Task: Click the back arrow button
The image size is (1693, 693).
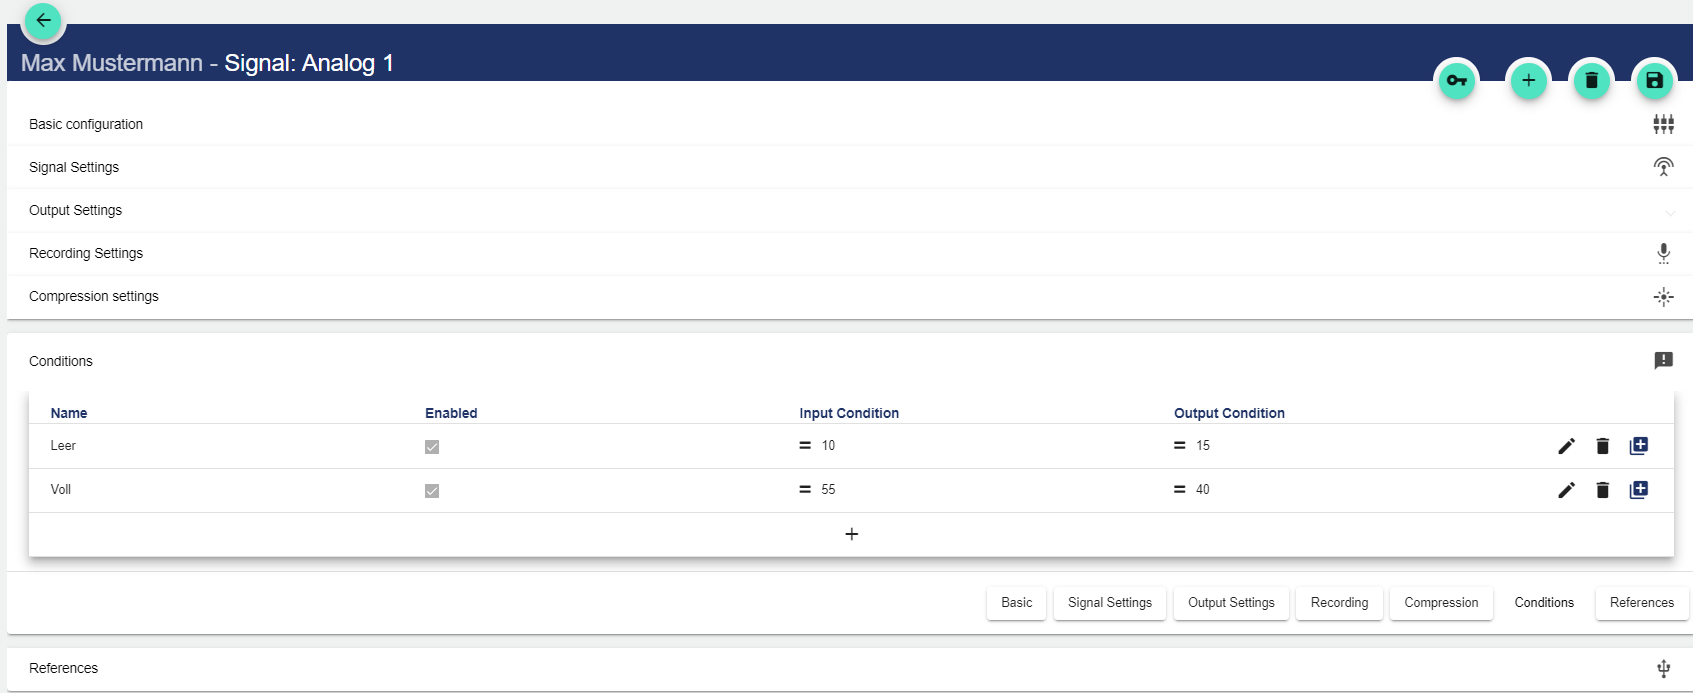Action: point(43,20)
